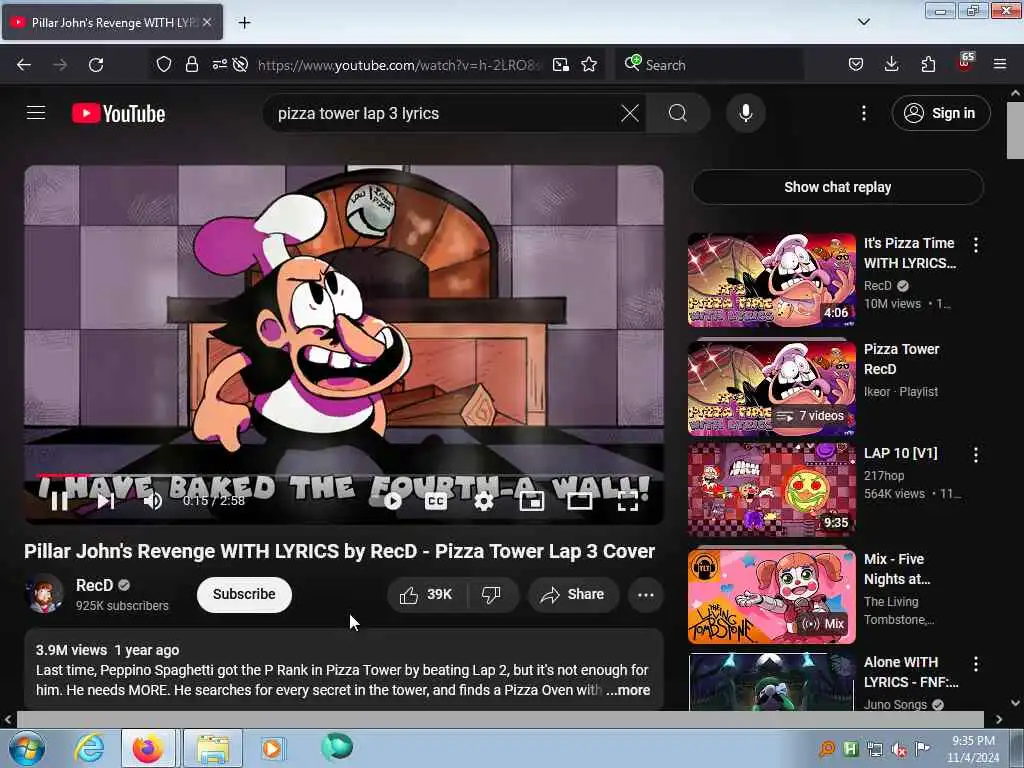This screenshot has height=768, width=1024.
Task: List all tabs dropdown arrow
Action: 863,22
